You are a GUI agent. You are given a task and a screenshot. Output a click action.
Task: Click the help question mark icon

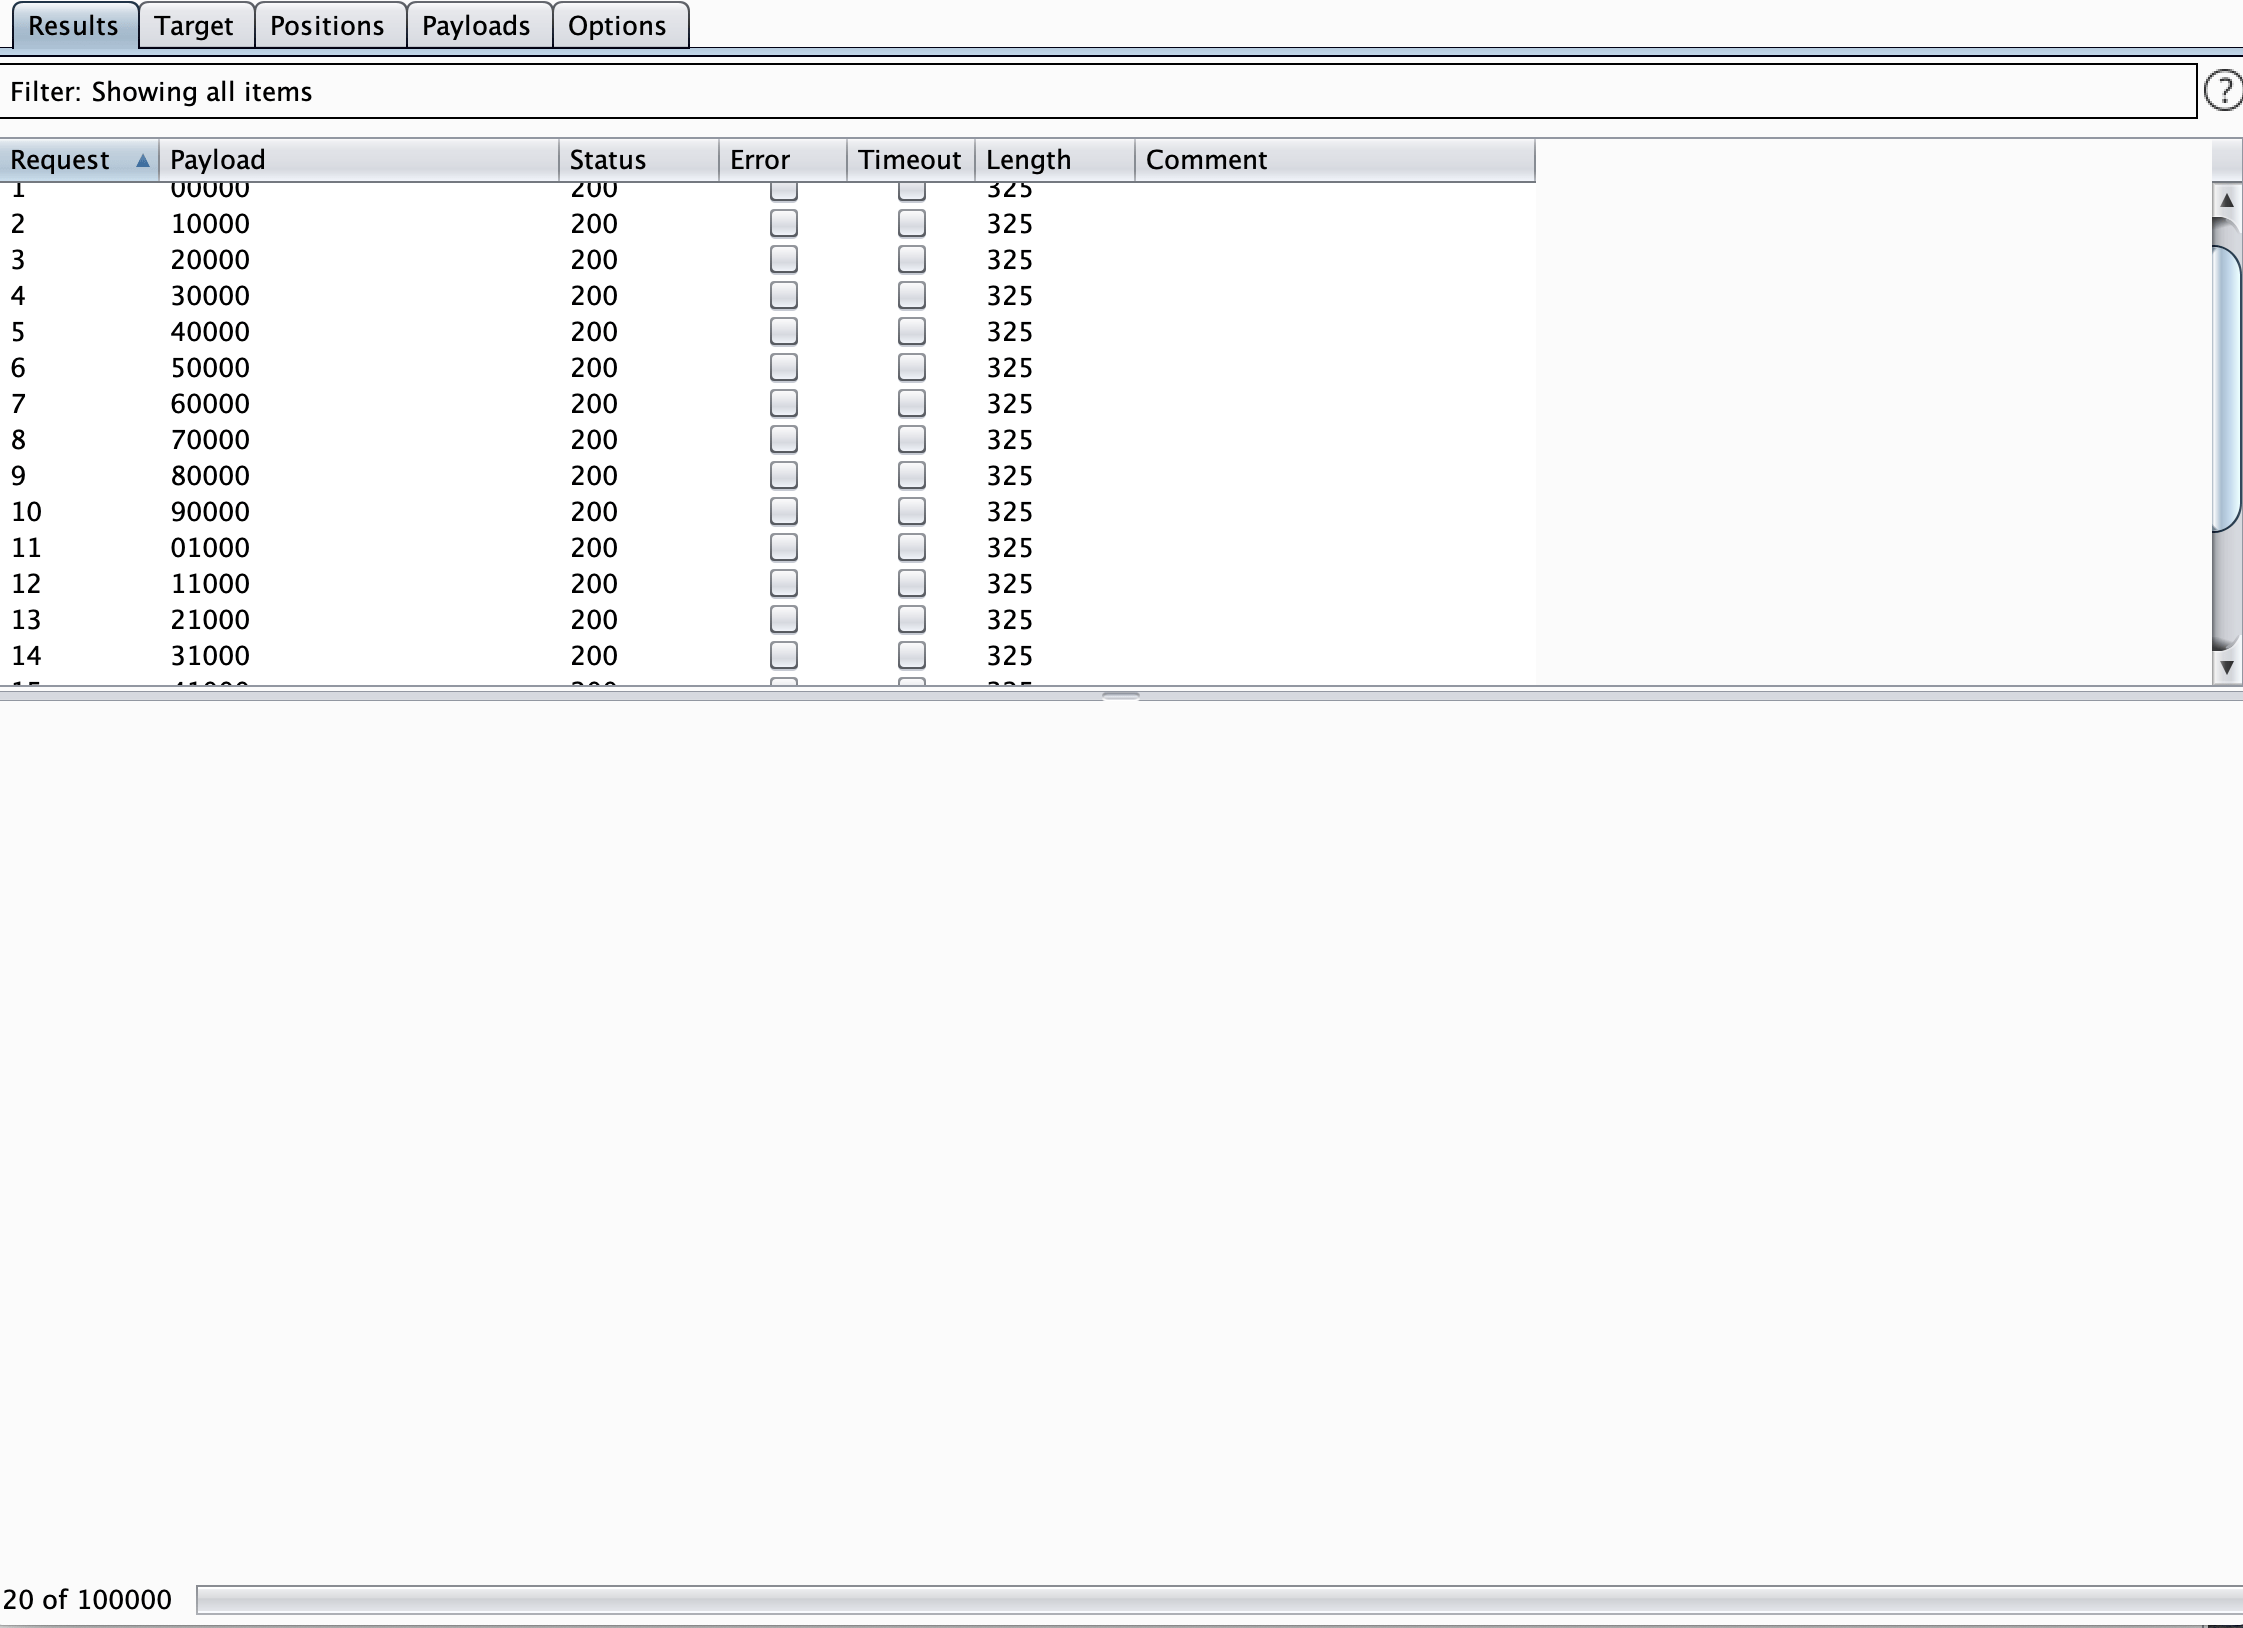2222,91
